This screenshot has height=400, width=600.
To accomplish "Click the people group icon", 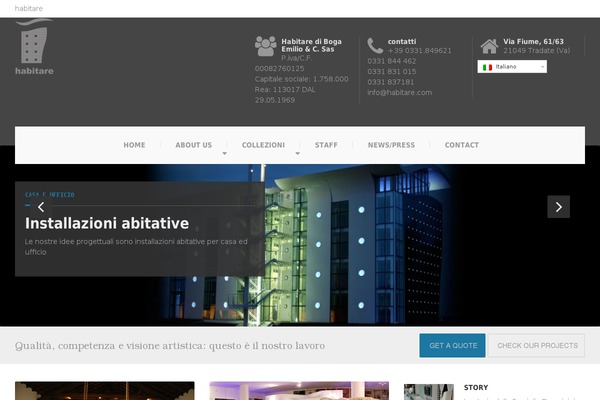I will tap(266, 46).
